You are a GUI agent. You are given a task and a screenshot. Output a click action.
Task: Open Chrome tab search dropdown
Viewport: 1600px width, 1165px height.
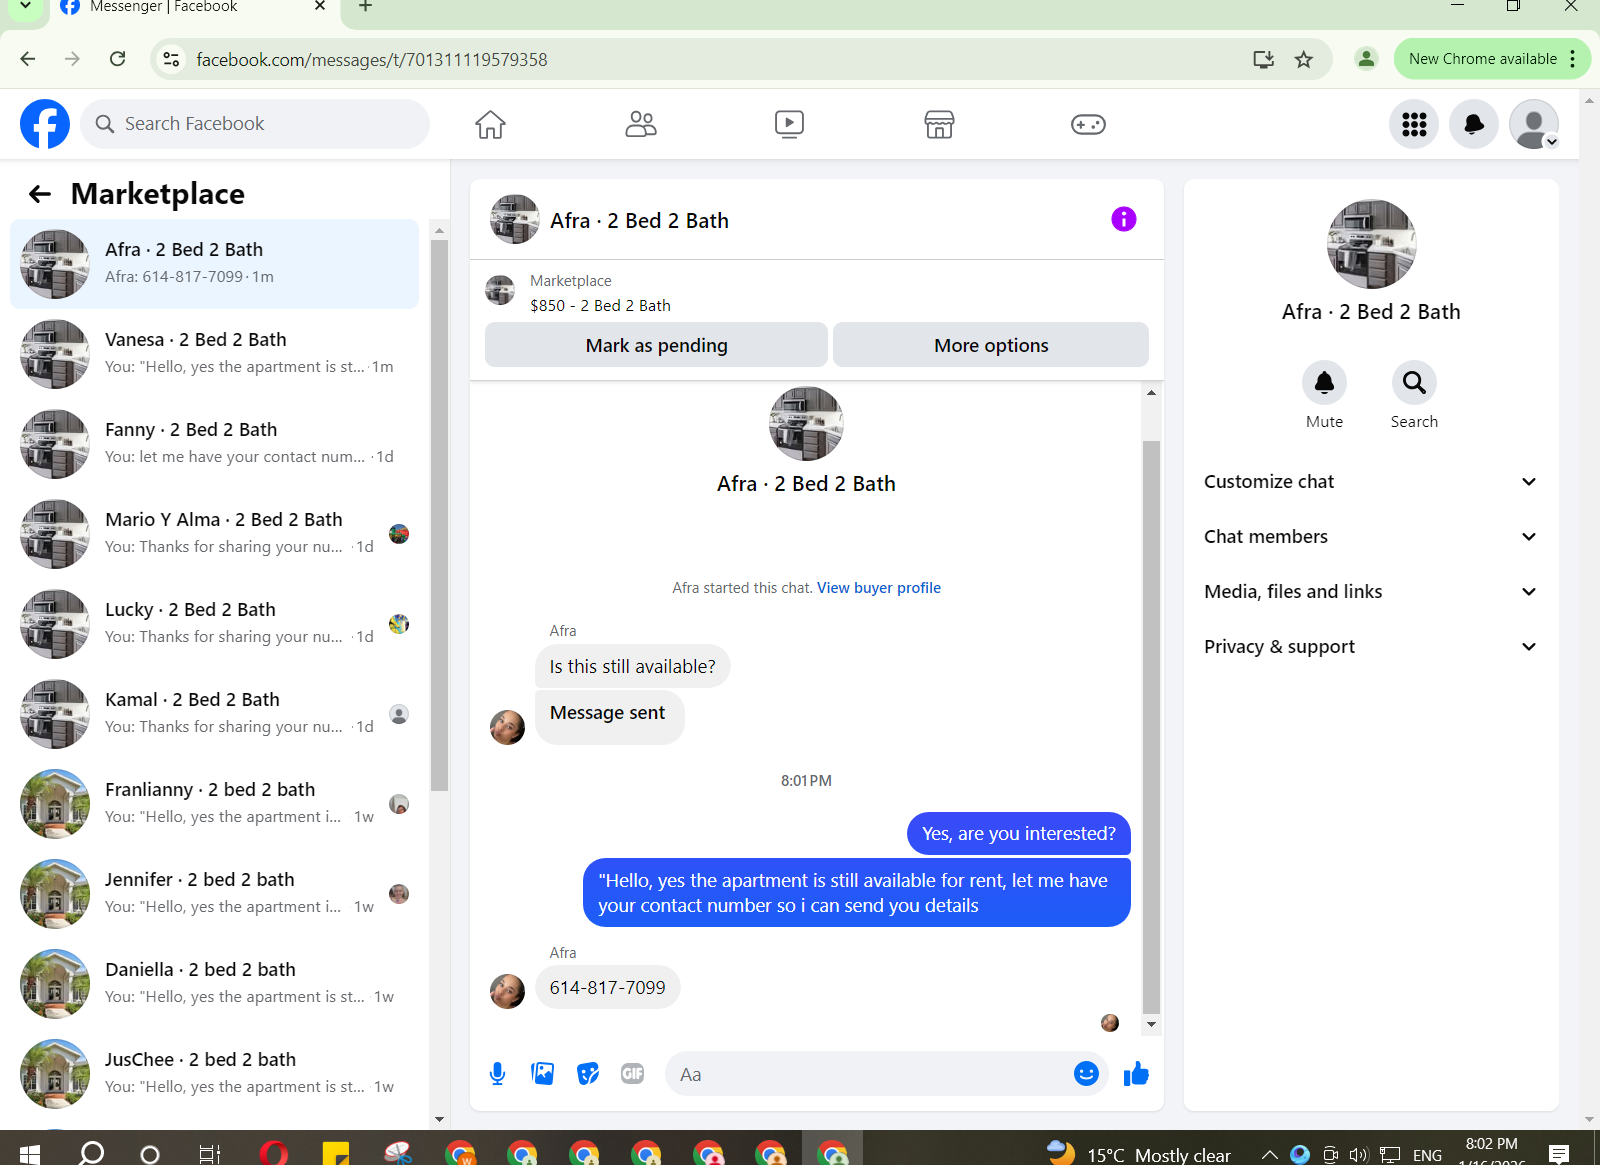[x=26, y=7]
